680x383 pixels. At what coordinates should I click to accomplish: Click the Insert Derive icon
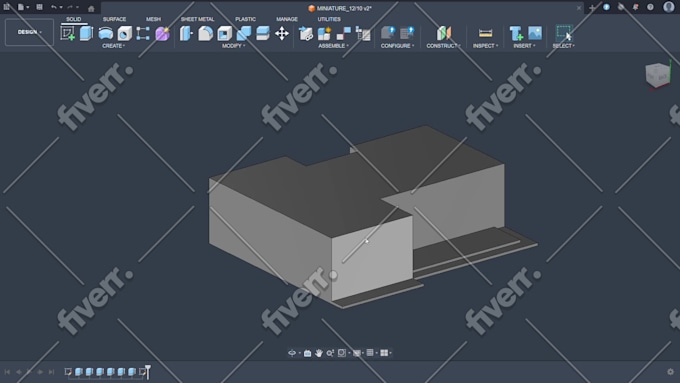[516, 33]
